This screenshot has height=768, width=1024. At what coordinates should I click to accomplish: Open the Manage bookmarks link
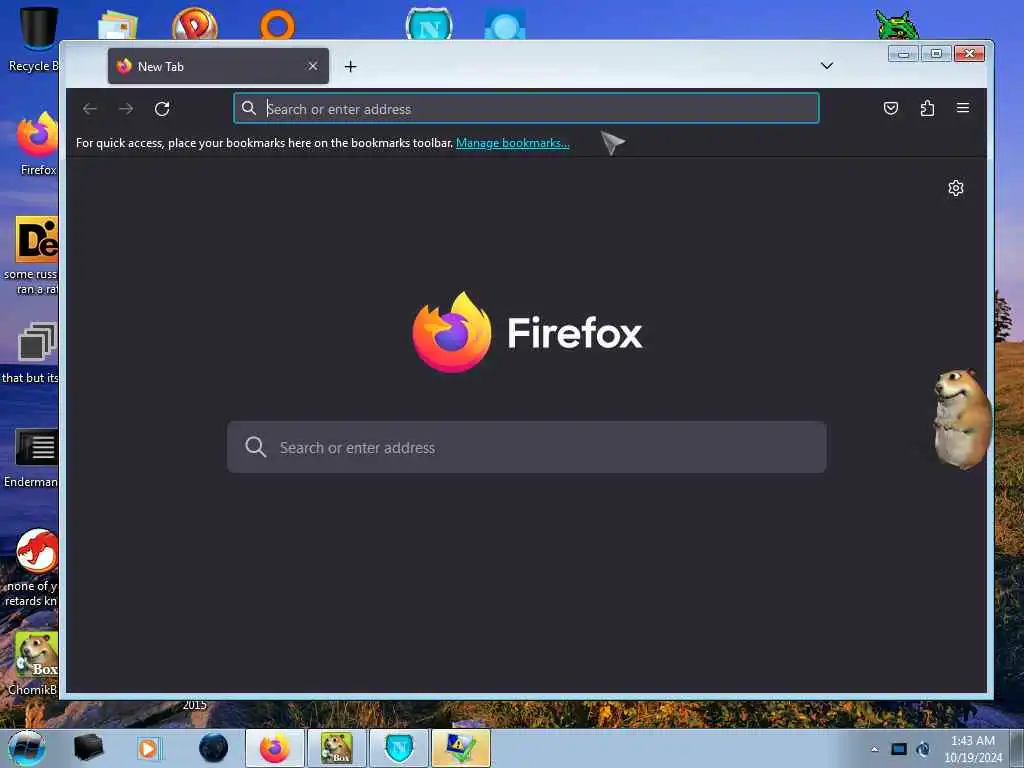coord(513,143)
